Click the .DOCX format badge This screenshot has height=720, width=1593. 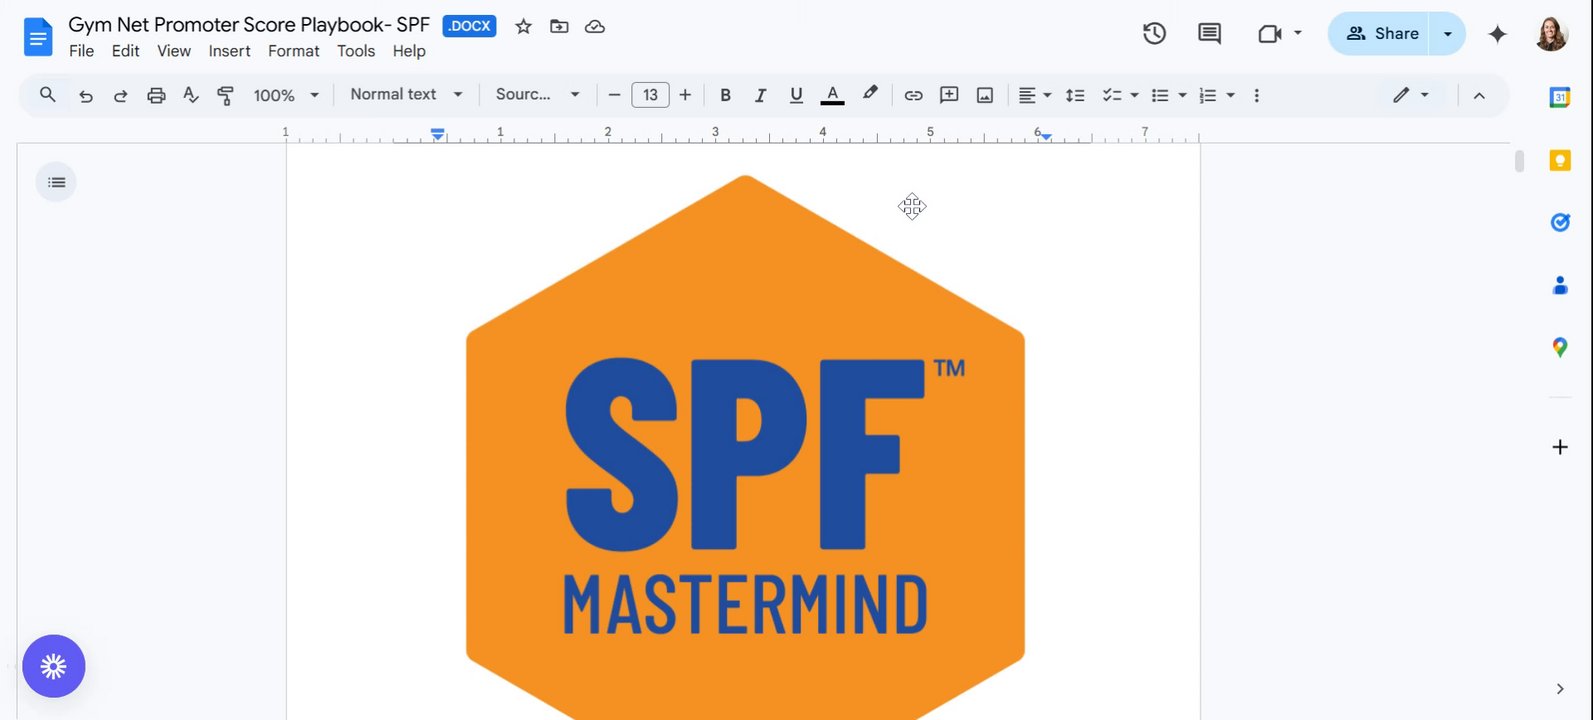pyautogui.click(x=469, y=26)
